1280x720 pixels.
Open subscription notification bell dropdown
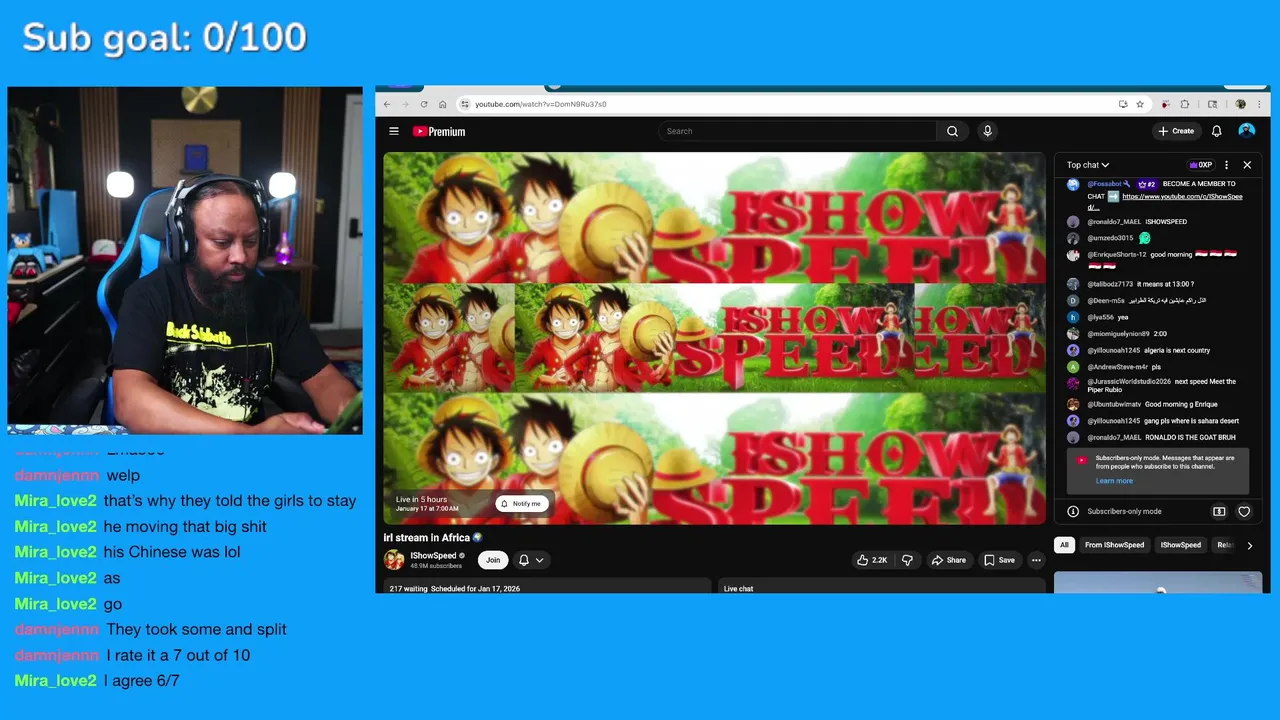pyautogui.click(x=530, y=560)
